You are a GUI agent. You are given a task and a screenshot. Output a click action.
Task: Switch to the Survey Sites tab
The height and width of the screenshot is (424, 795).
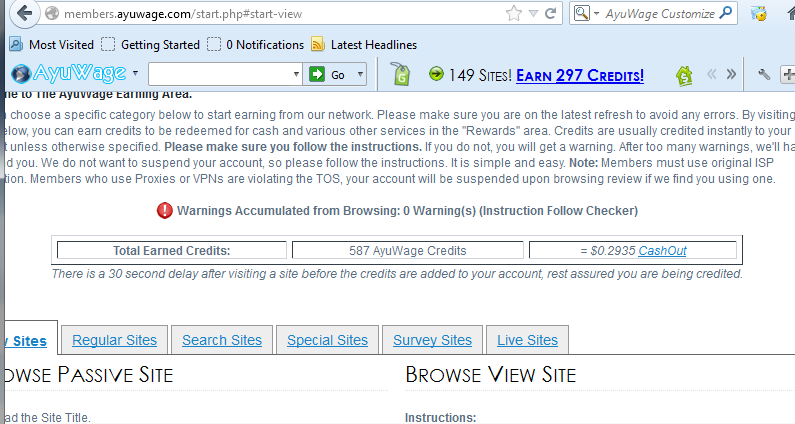[x=432, y=340]
